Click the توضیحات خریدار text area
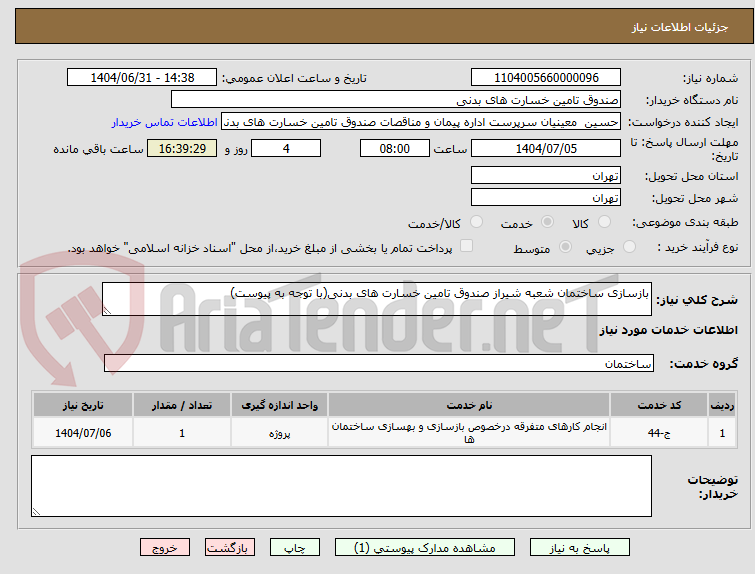Image resolution: width=755 pixels, height=574 pixels. coord(341,486)
